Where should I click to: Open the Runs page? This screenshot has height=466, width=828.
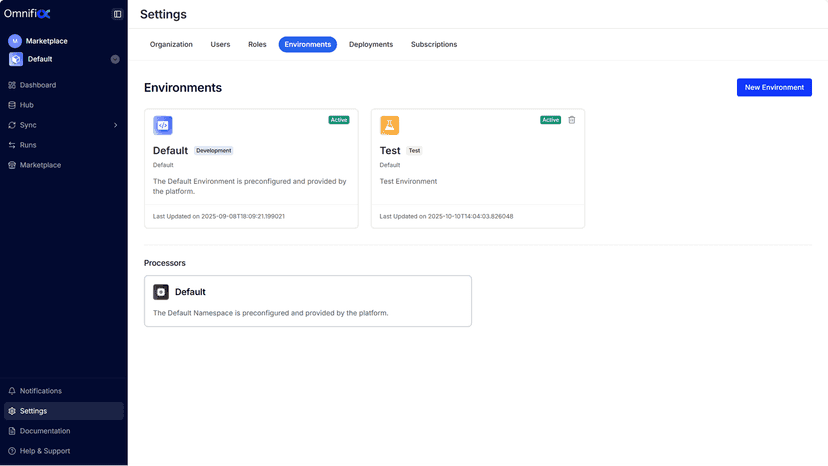tap(28, 145)
